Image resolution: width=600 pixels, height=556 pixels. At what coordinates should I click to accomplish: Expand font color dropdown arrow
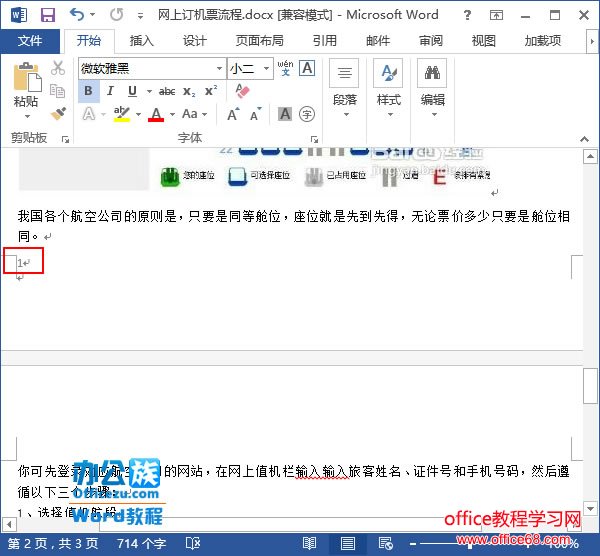(173, 114)
